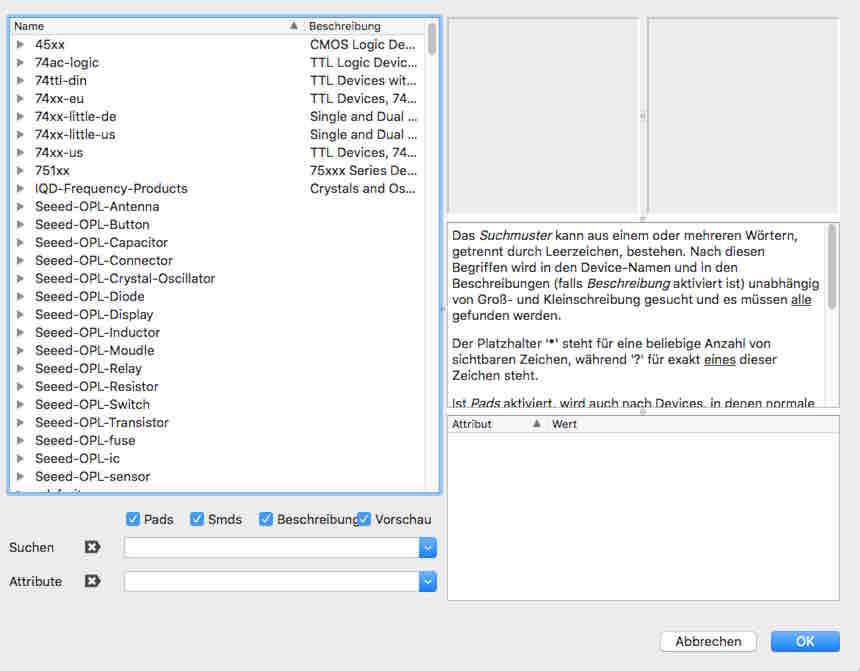
Task: Click the 'CMOS Logic De...' description
Action: 363,44
